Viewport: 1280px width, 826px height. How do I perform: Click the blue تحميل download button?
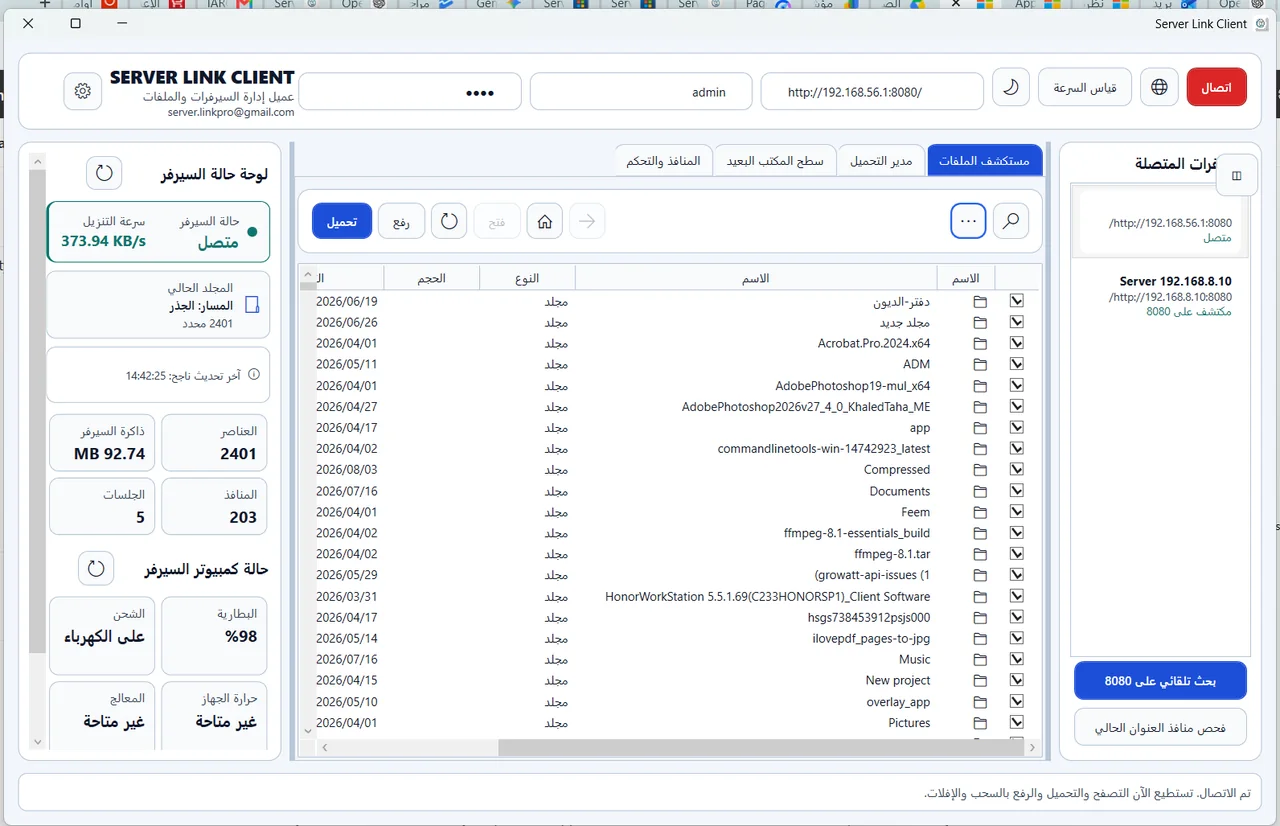342,221
